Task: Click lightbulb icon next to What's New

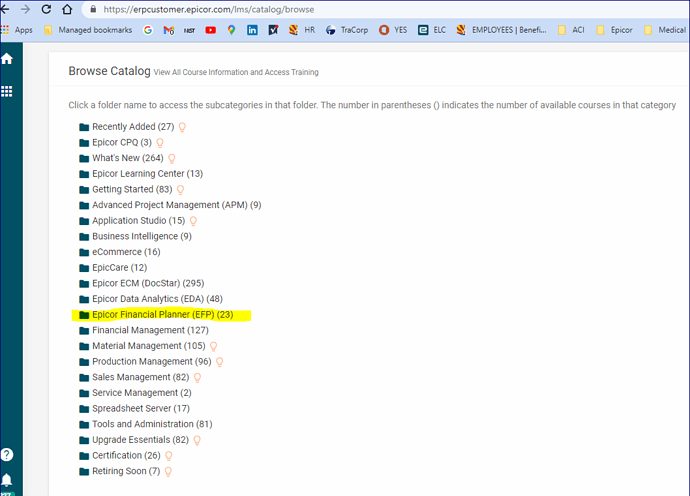Action: point(172,158)
